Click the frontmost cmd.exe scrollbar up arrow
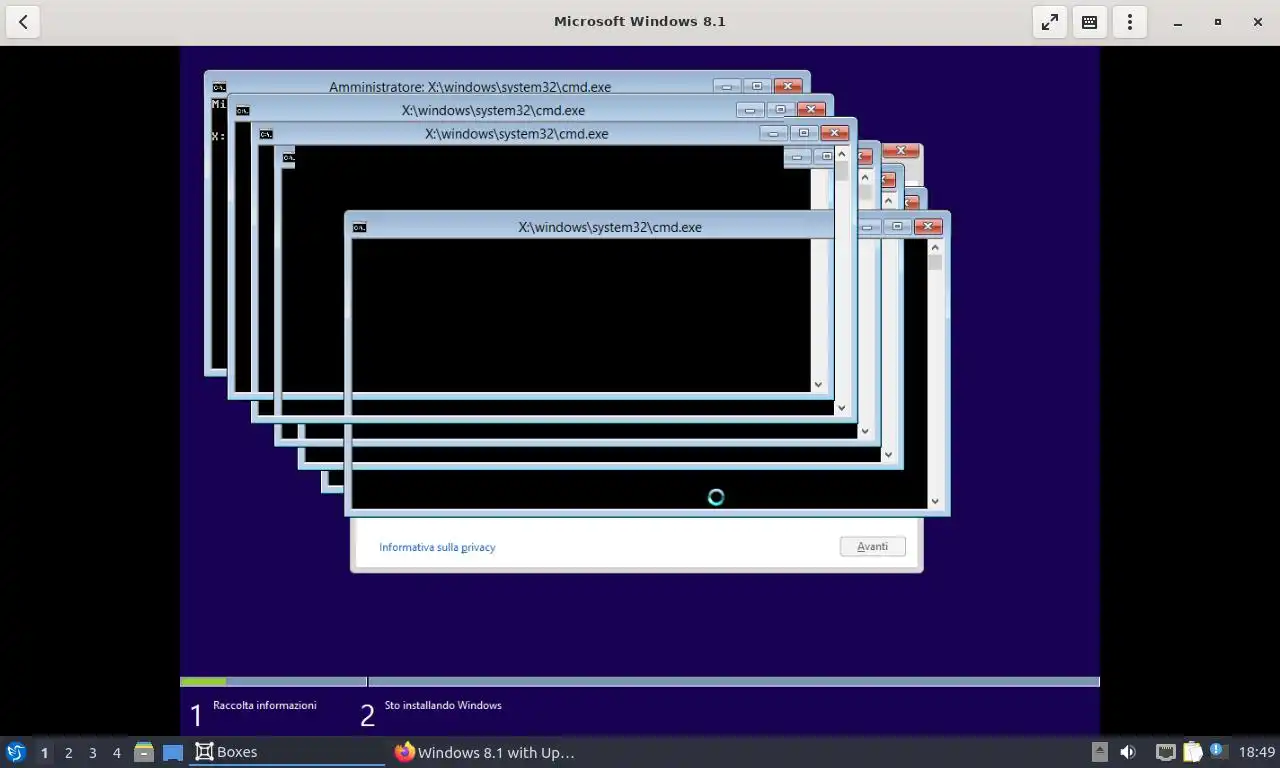This screenshot has width=1280, height=768. 935,247
